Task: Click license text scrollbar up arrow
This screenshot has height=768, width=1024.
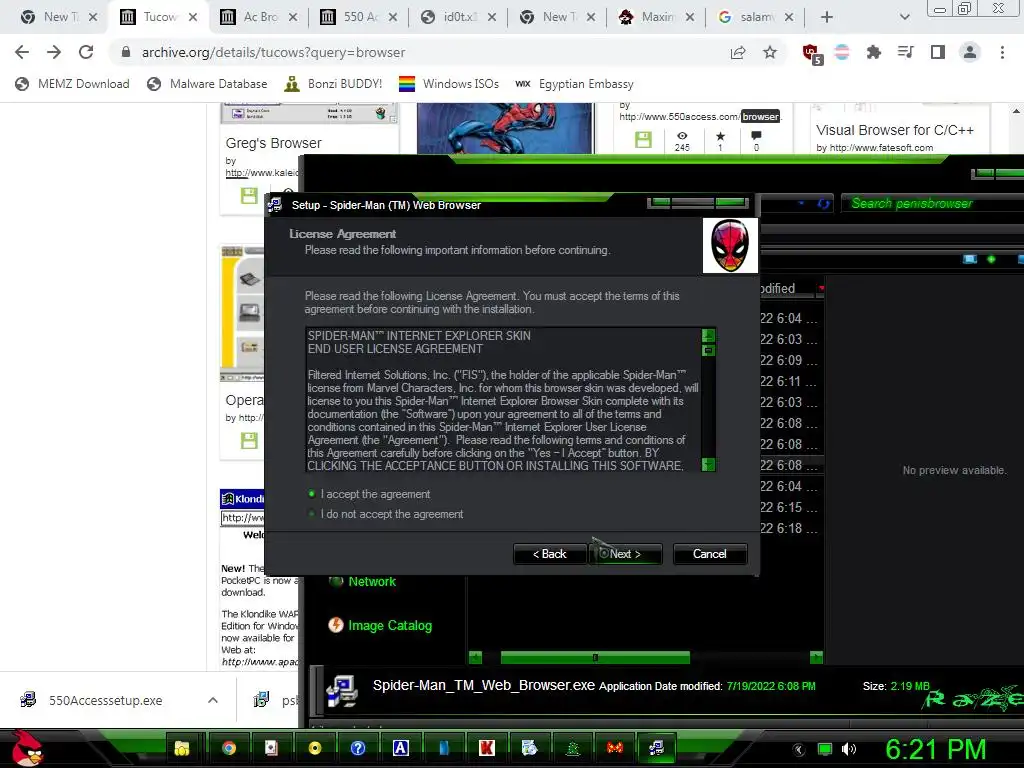Action: [708, 335]
